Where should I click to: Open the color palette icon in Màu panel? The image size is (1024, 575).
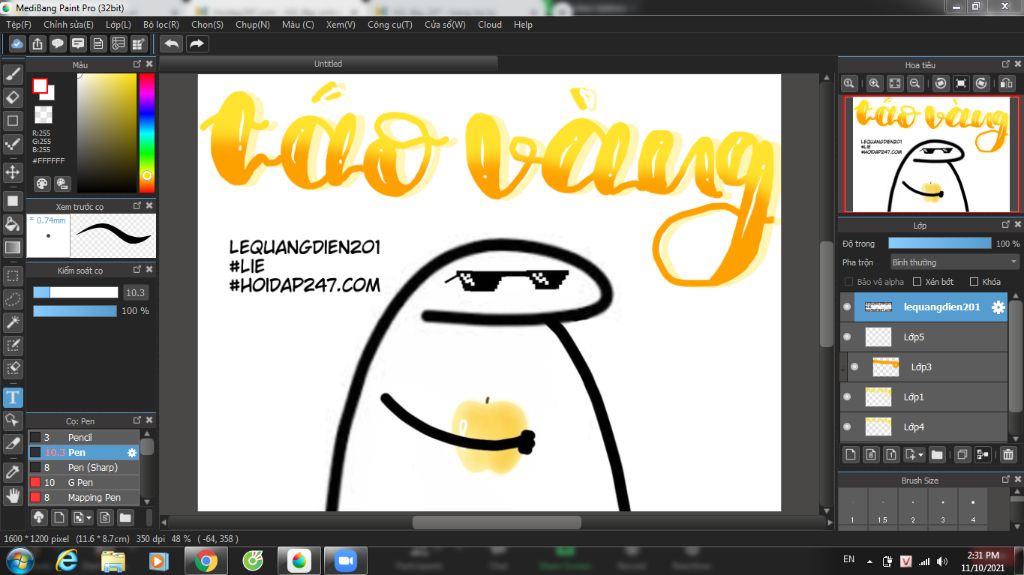(42, 184)
